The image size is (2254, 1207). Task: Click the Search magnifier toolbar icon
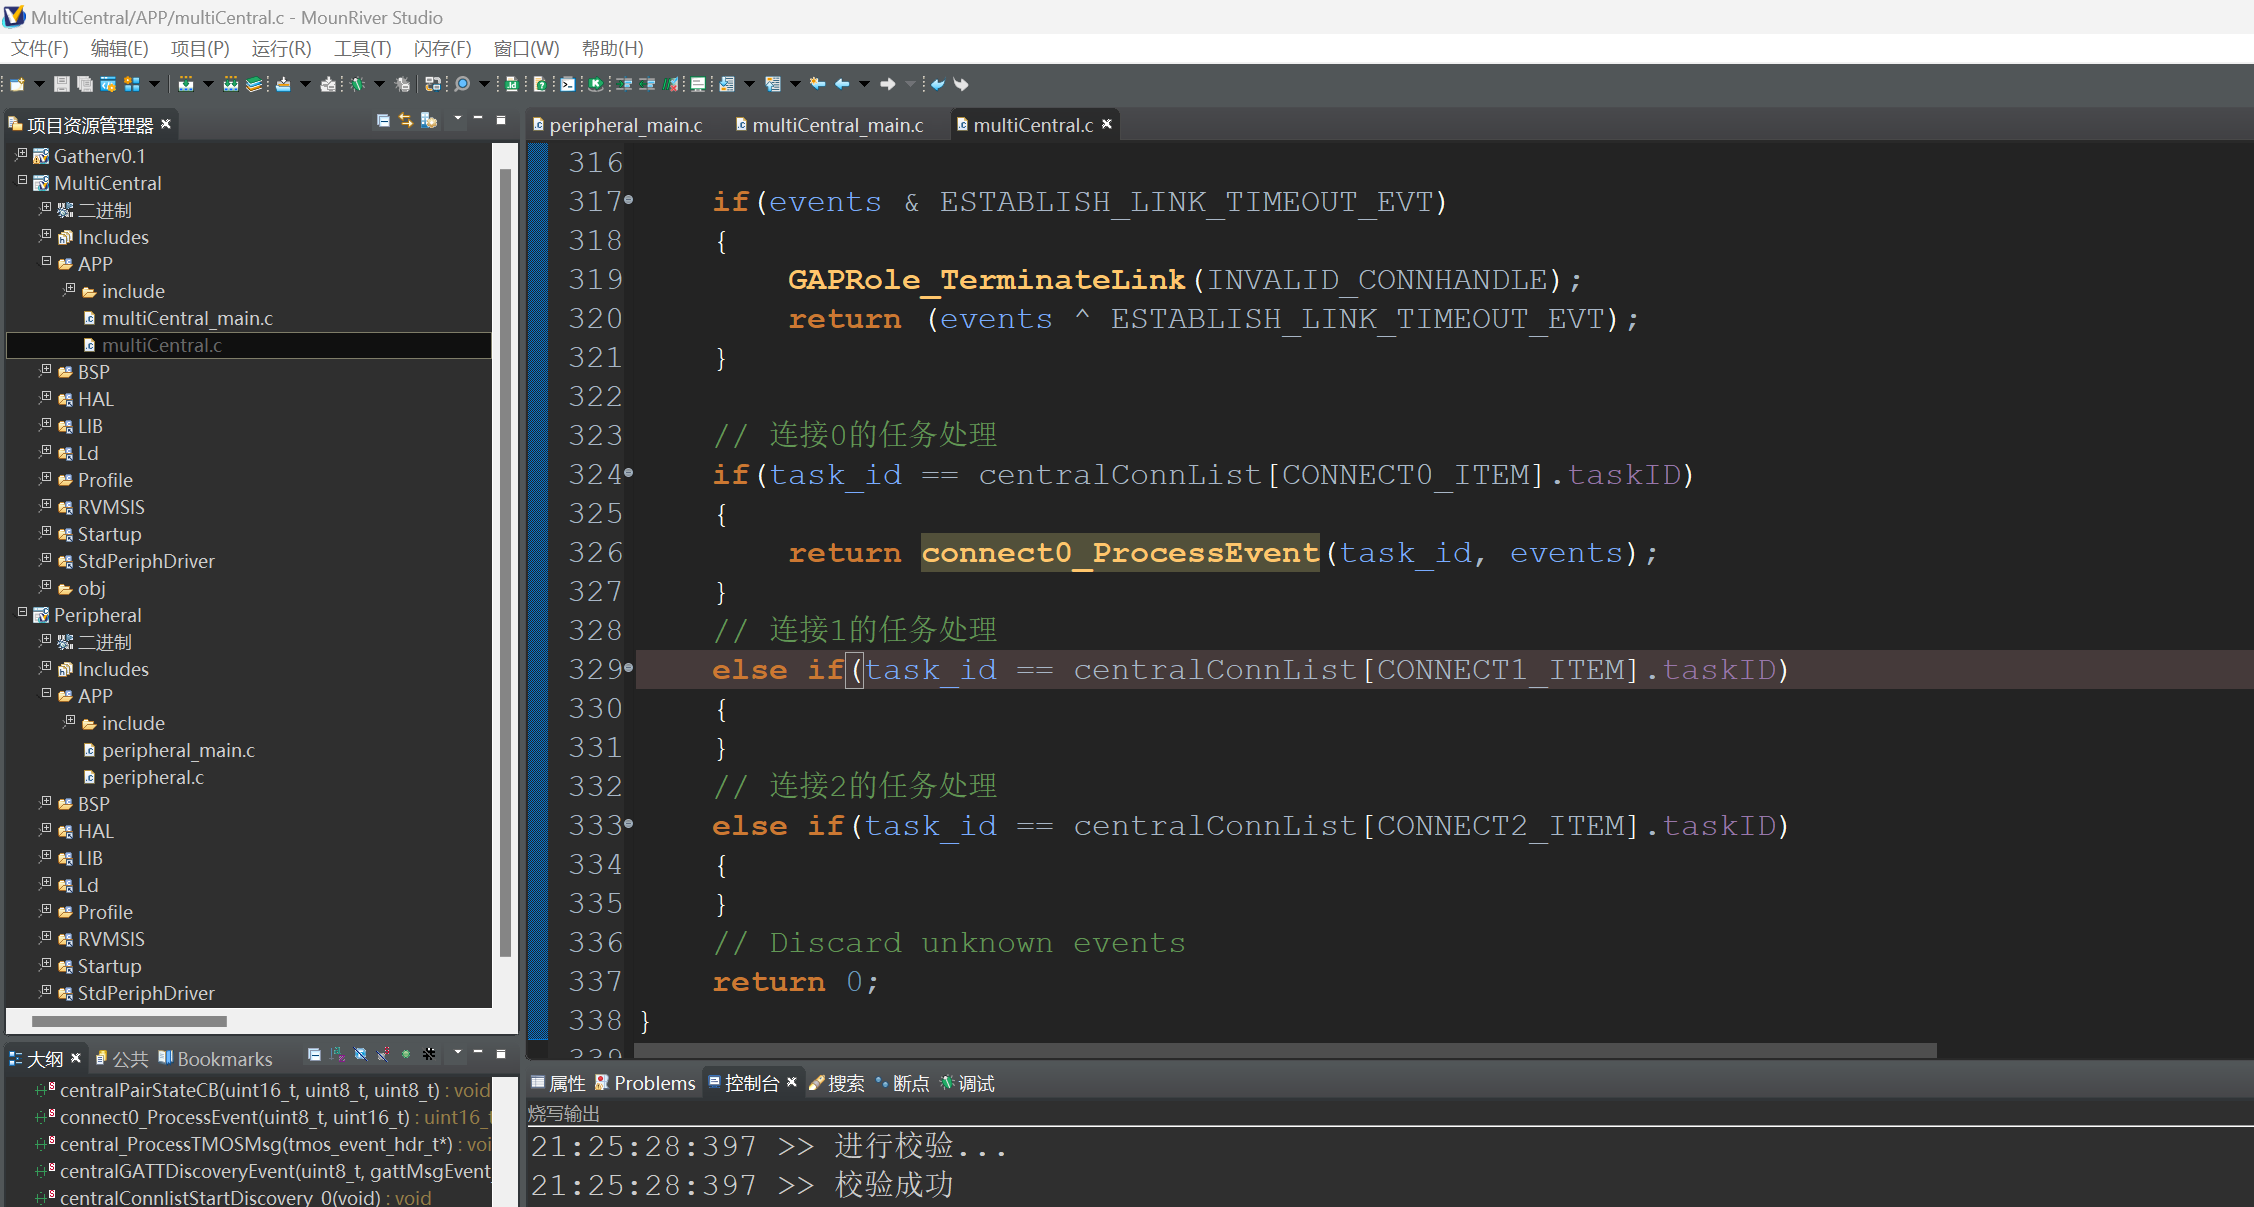pos(462,84)
